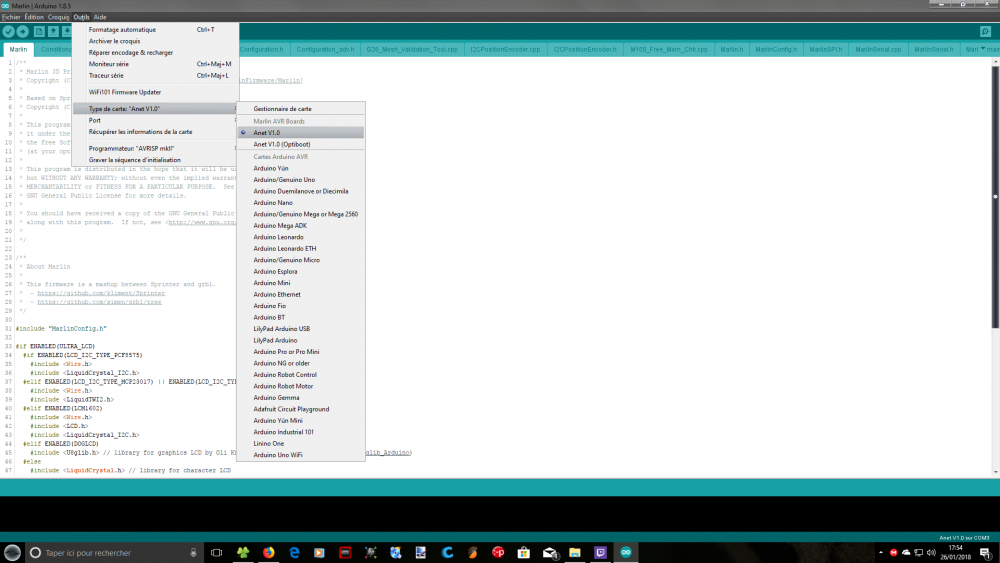The width and height of the screenshot is (1000, 563).
Task: Select Arduino Leonardo ETH board
Action: [x=300, y=249]
